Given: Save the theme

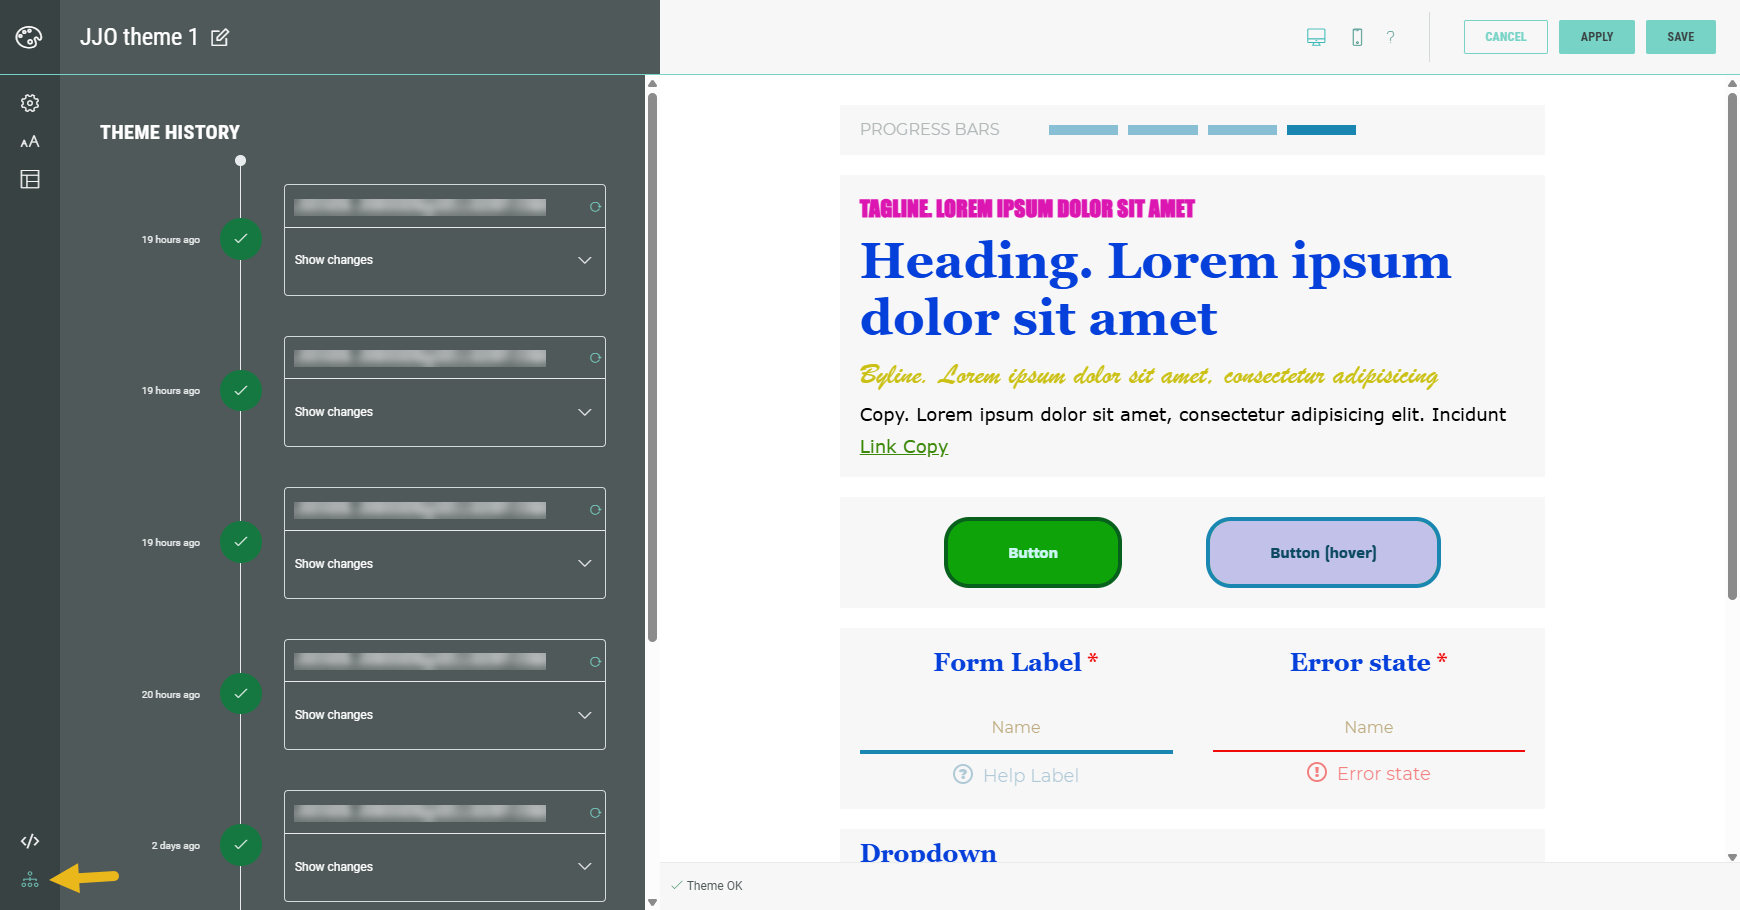Looking at the screenshot, I should (x=1680, y=37).
